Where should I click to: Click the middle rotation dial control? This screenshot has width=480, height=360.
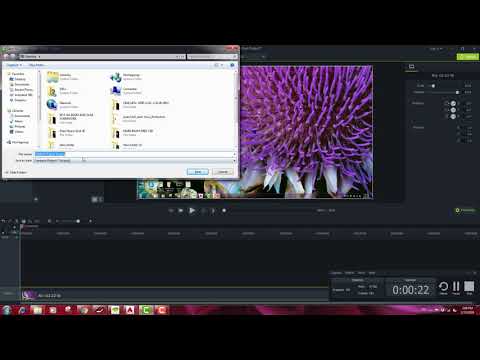click(453, 110)
